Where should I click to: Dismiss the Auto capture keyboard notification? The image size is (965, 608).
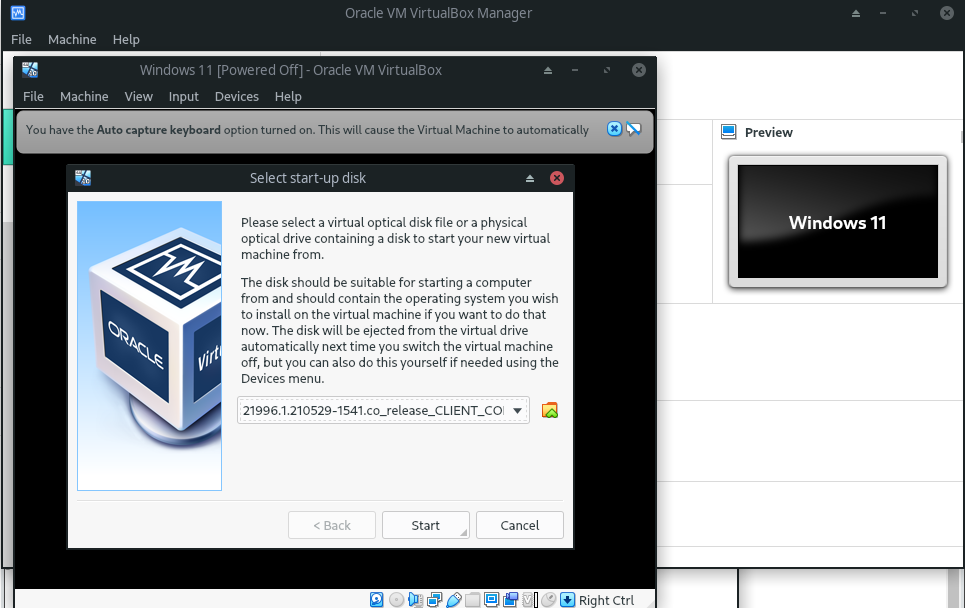(612, 128)
